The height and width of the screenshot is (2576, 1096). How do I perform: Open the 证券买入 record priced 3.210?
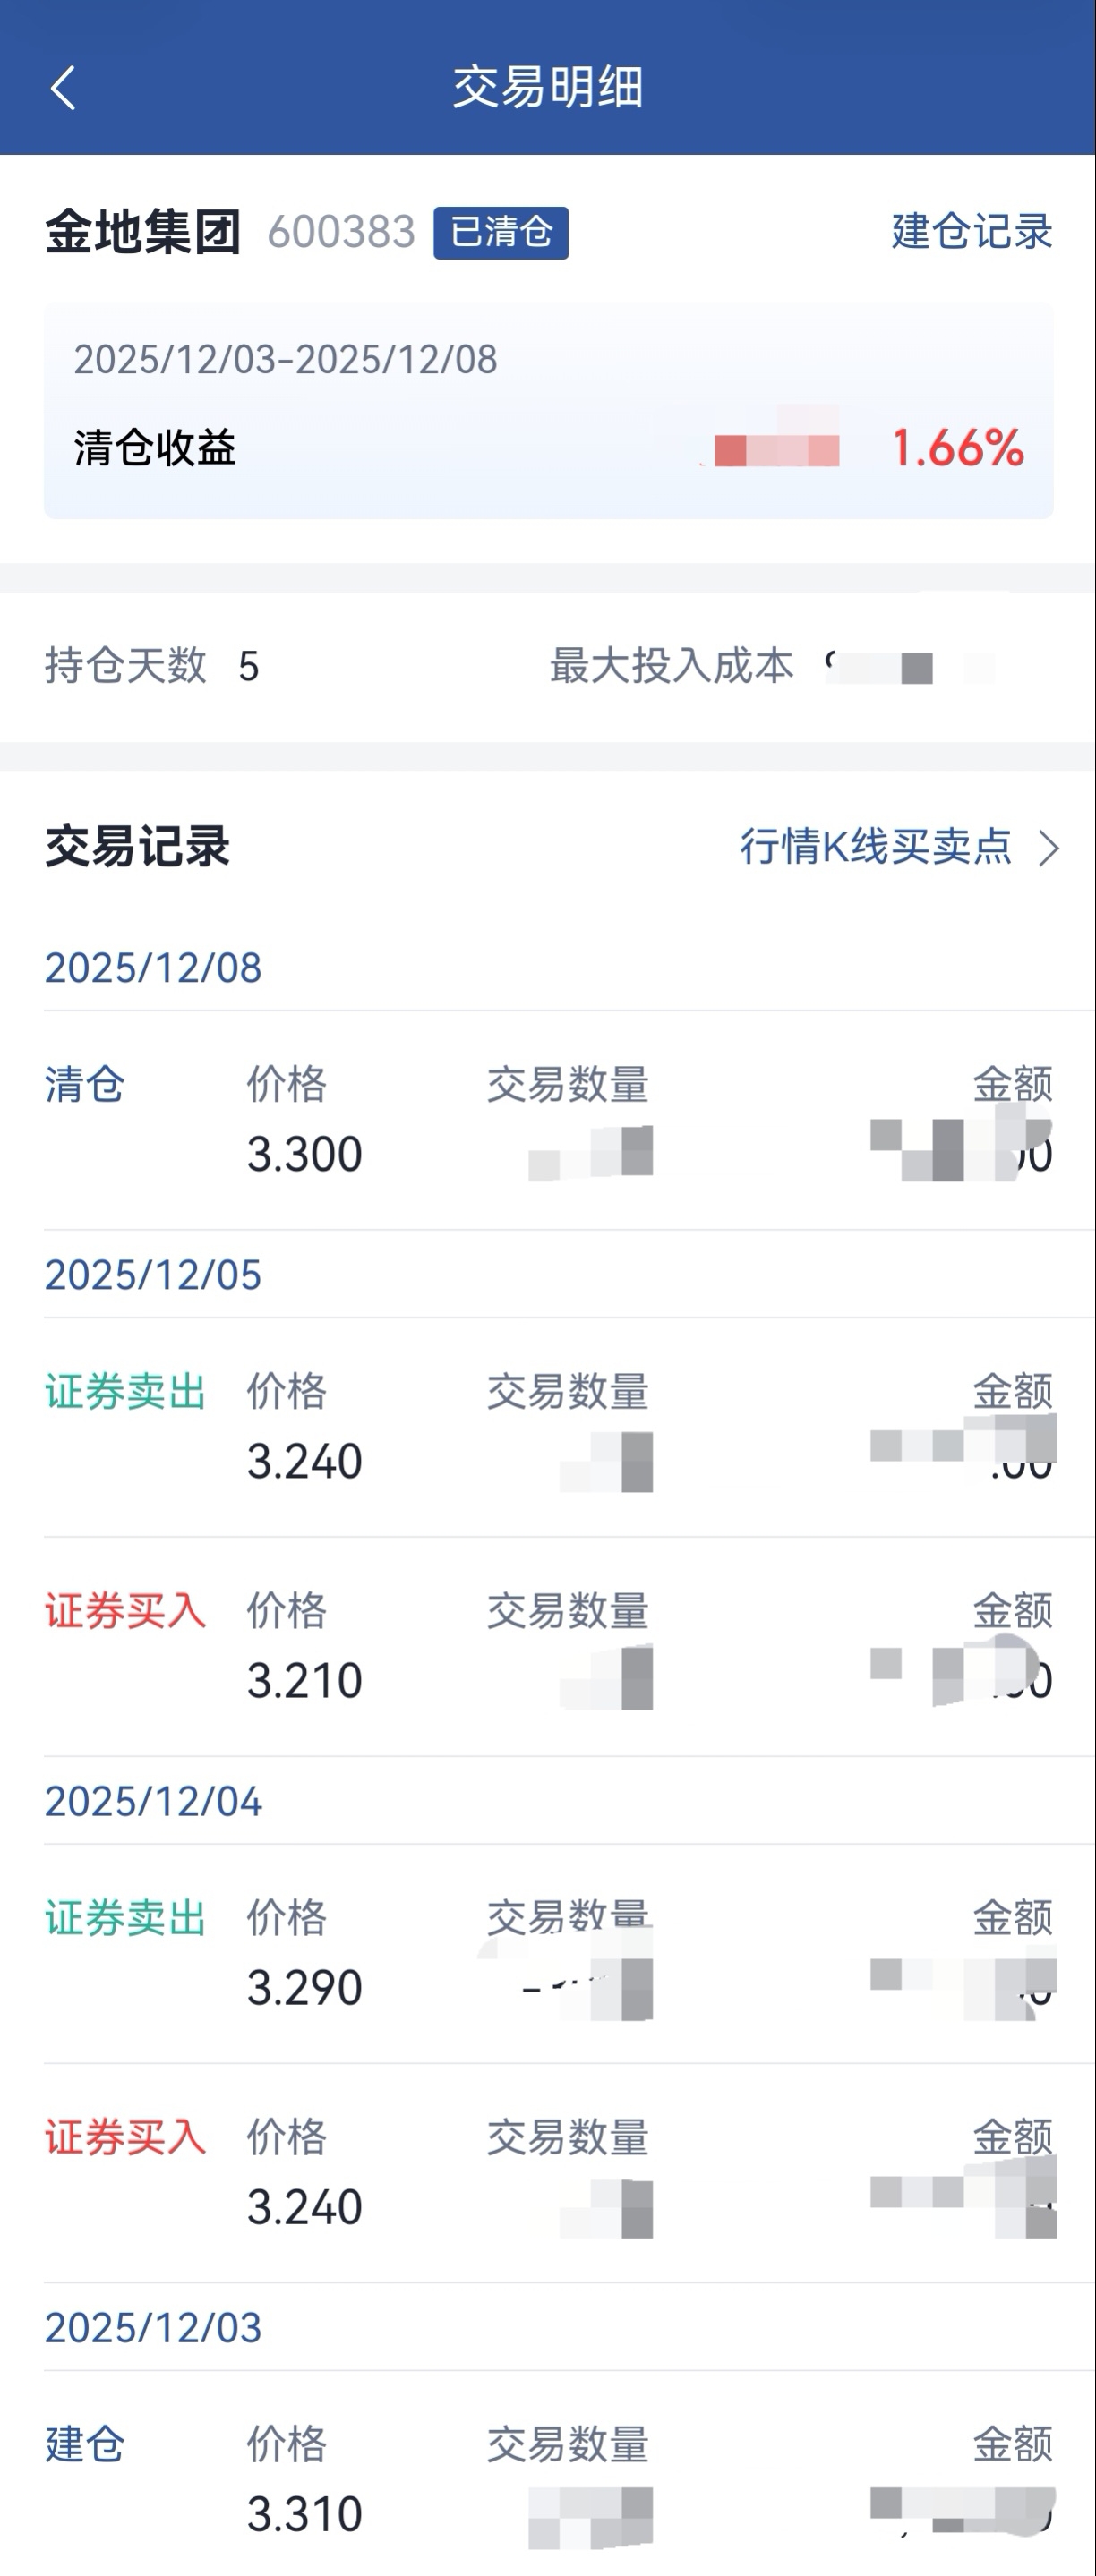(x=548, y=1648)
